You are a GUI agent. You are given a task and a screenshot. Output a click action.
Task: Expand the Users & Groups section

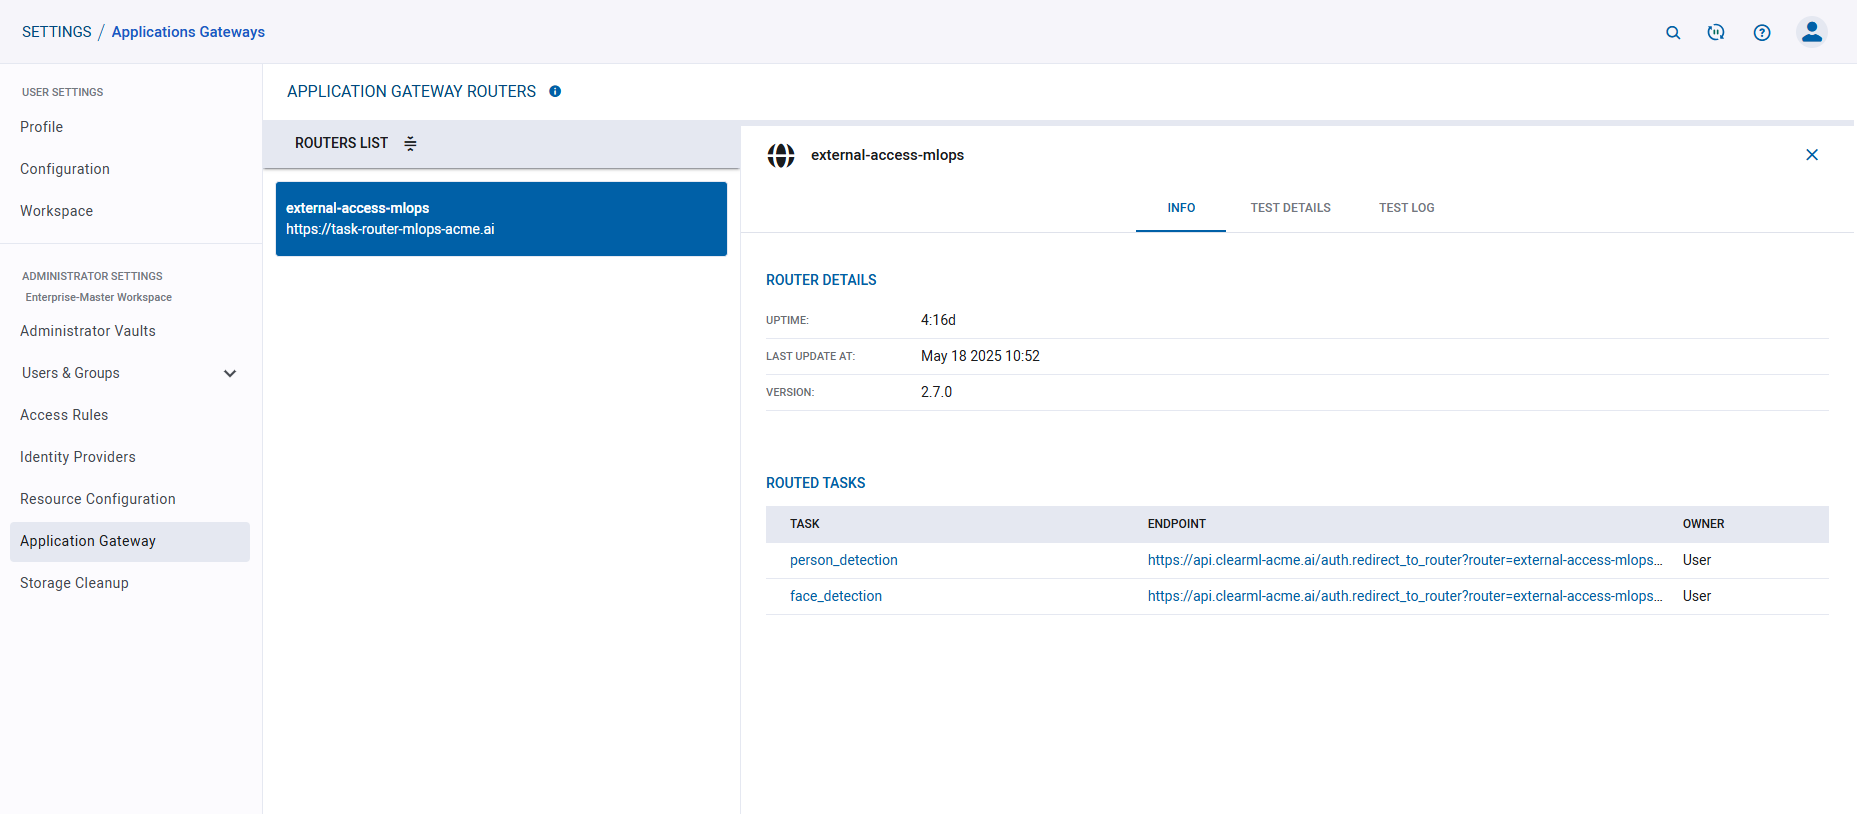(x=230, y=374)
